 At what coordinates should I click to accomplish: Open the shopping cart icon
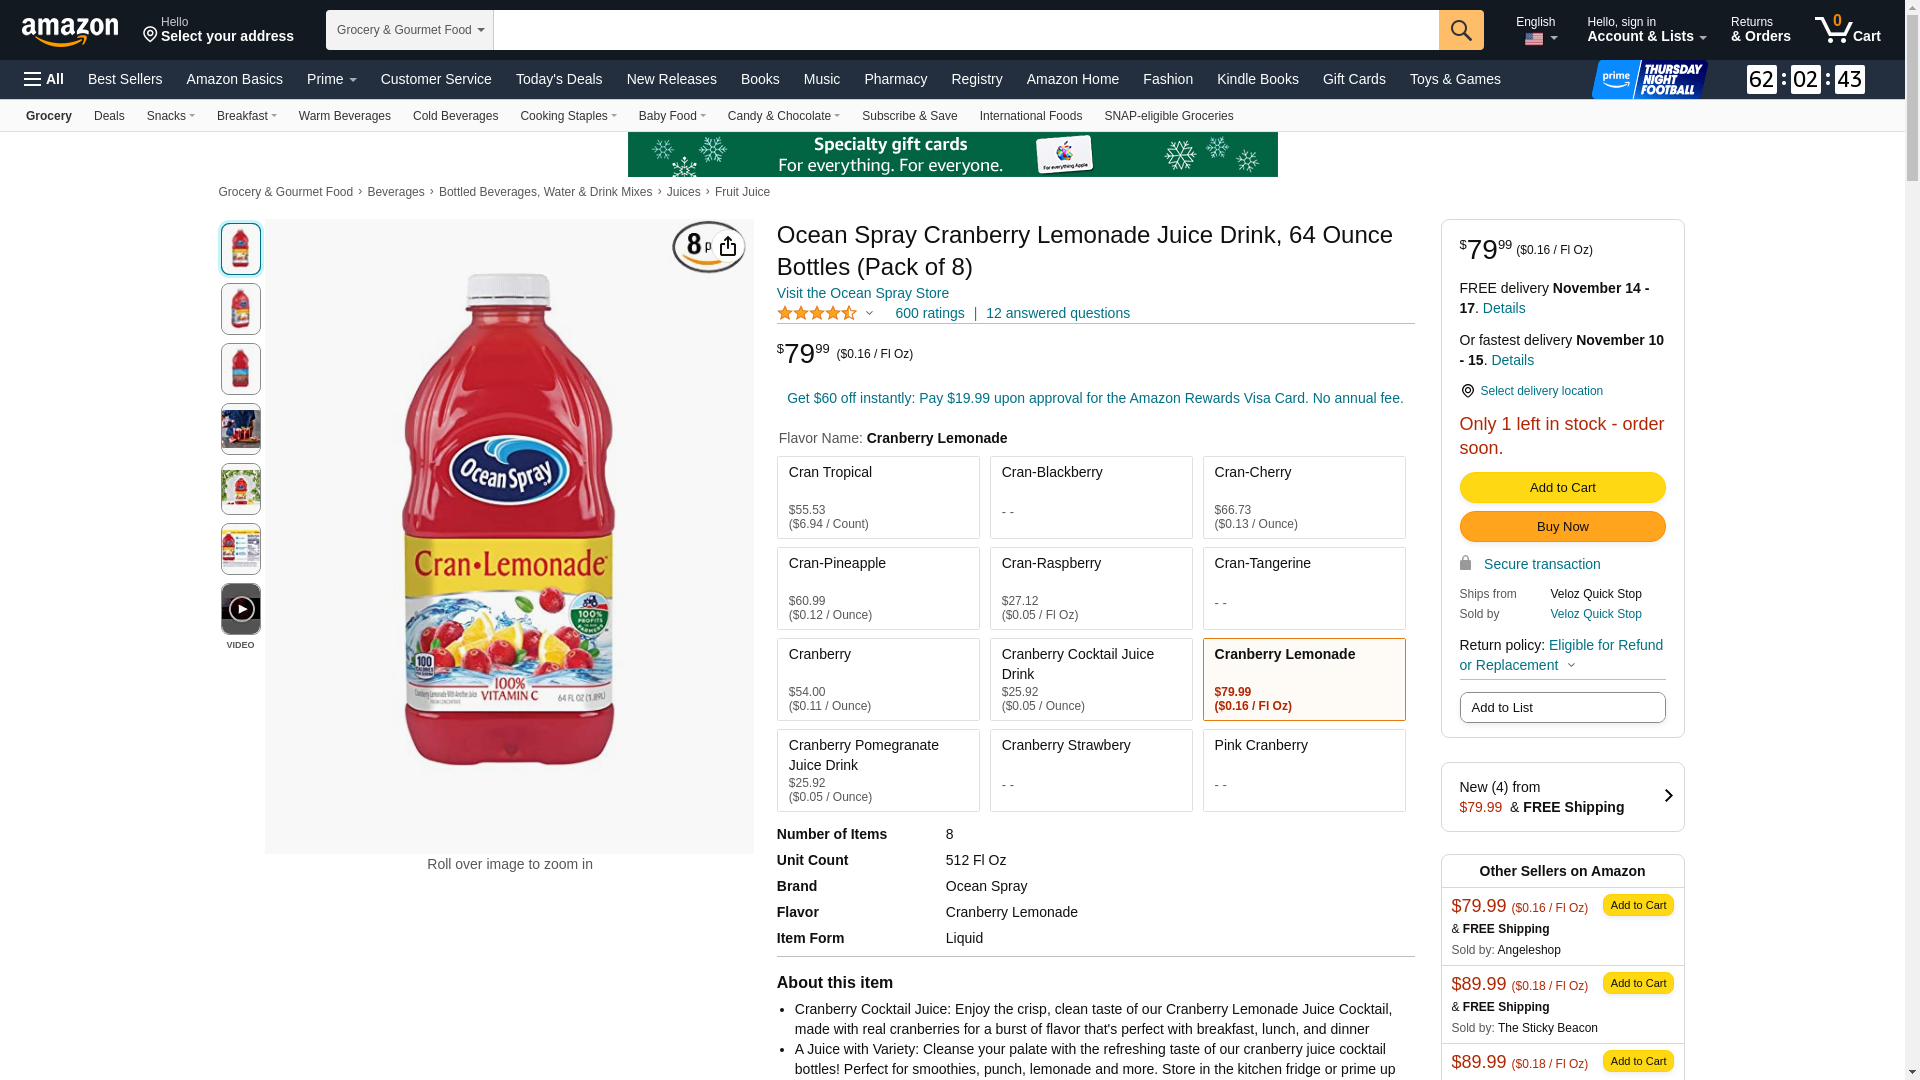(x=1847, y=30)
